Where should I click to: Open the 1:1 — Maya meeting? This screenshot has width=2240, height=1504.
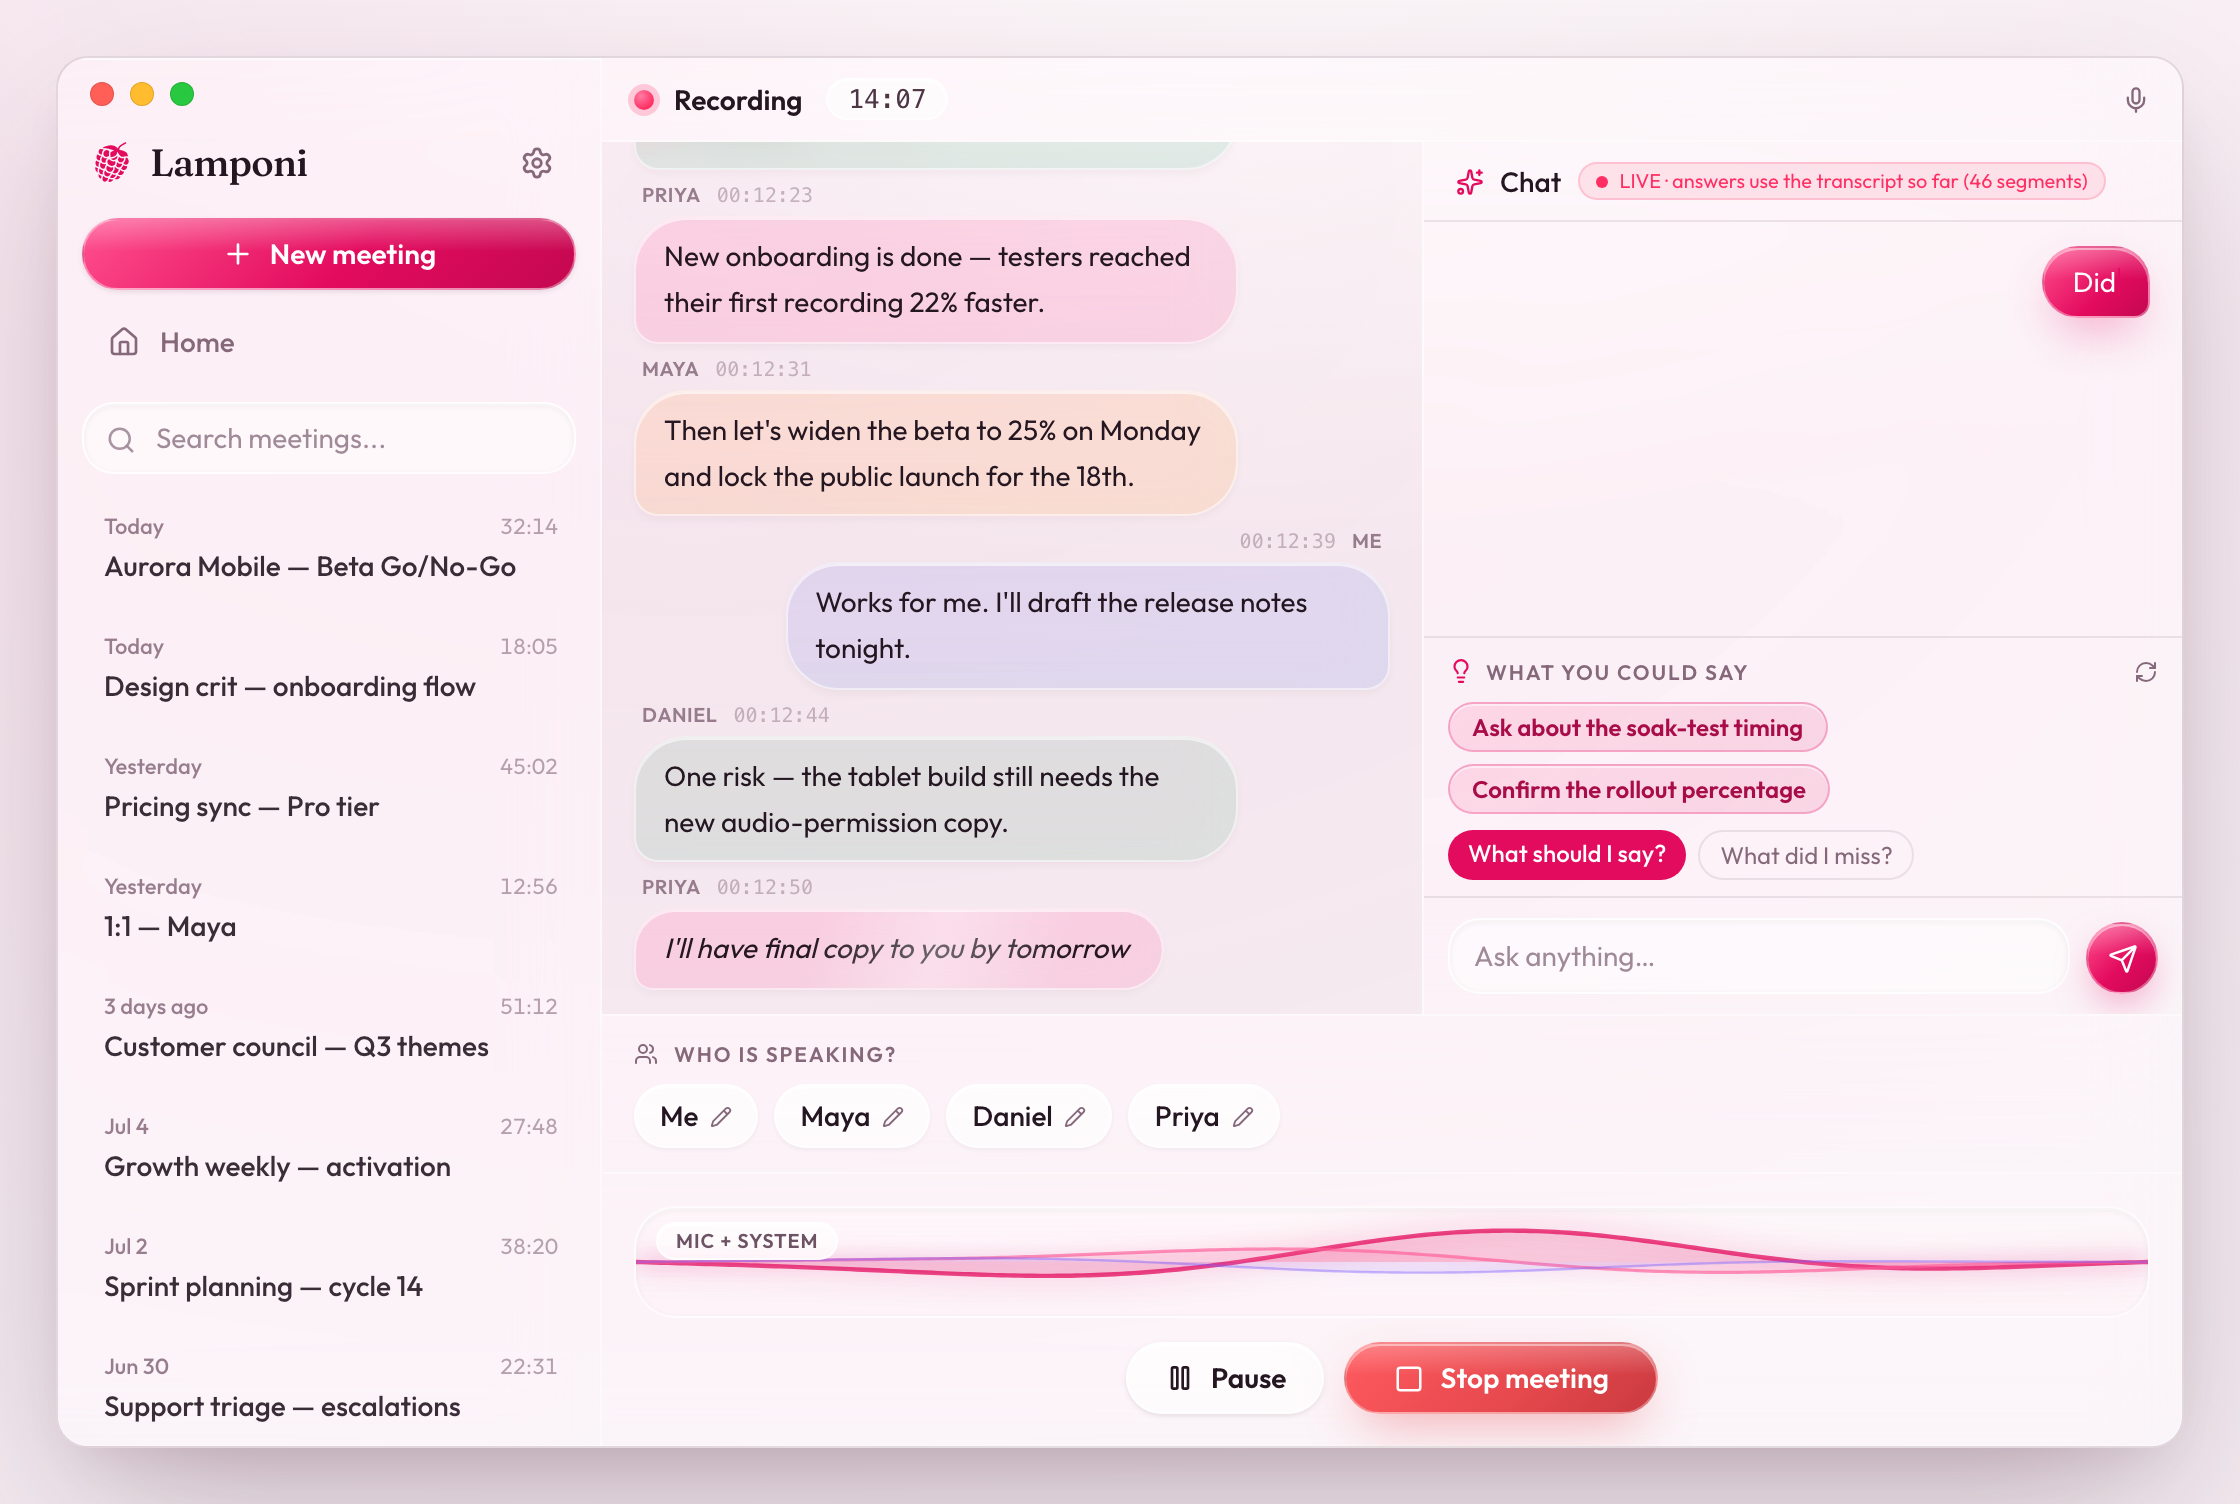(x=330, y=908)
